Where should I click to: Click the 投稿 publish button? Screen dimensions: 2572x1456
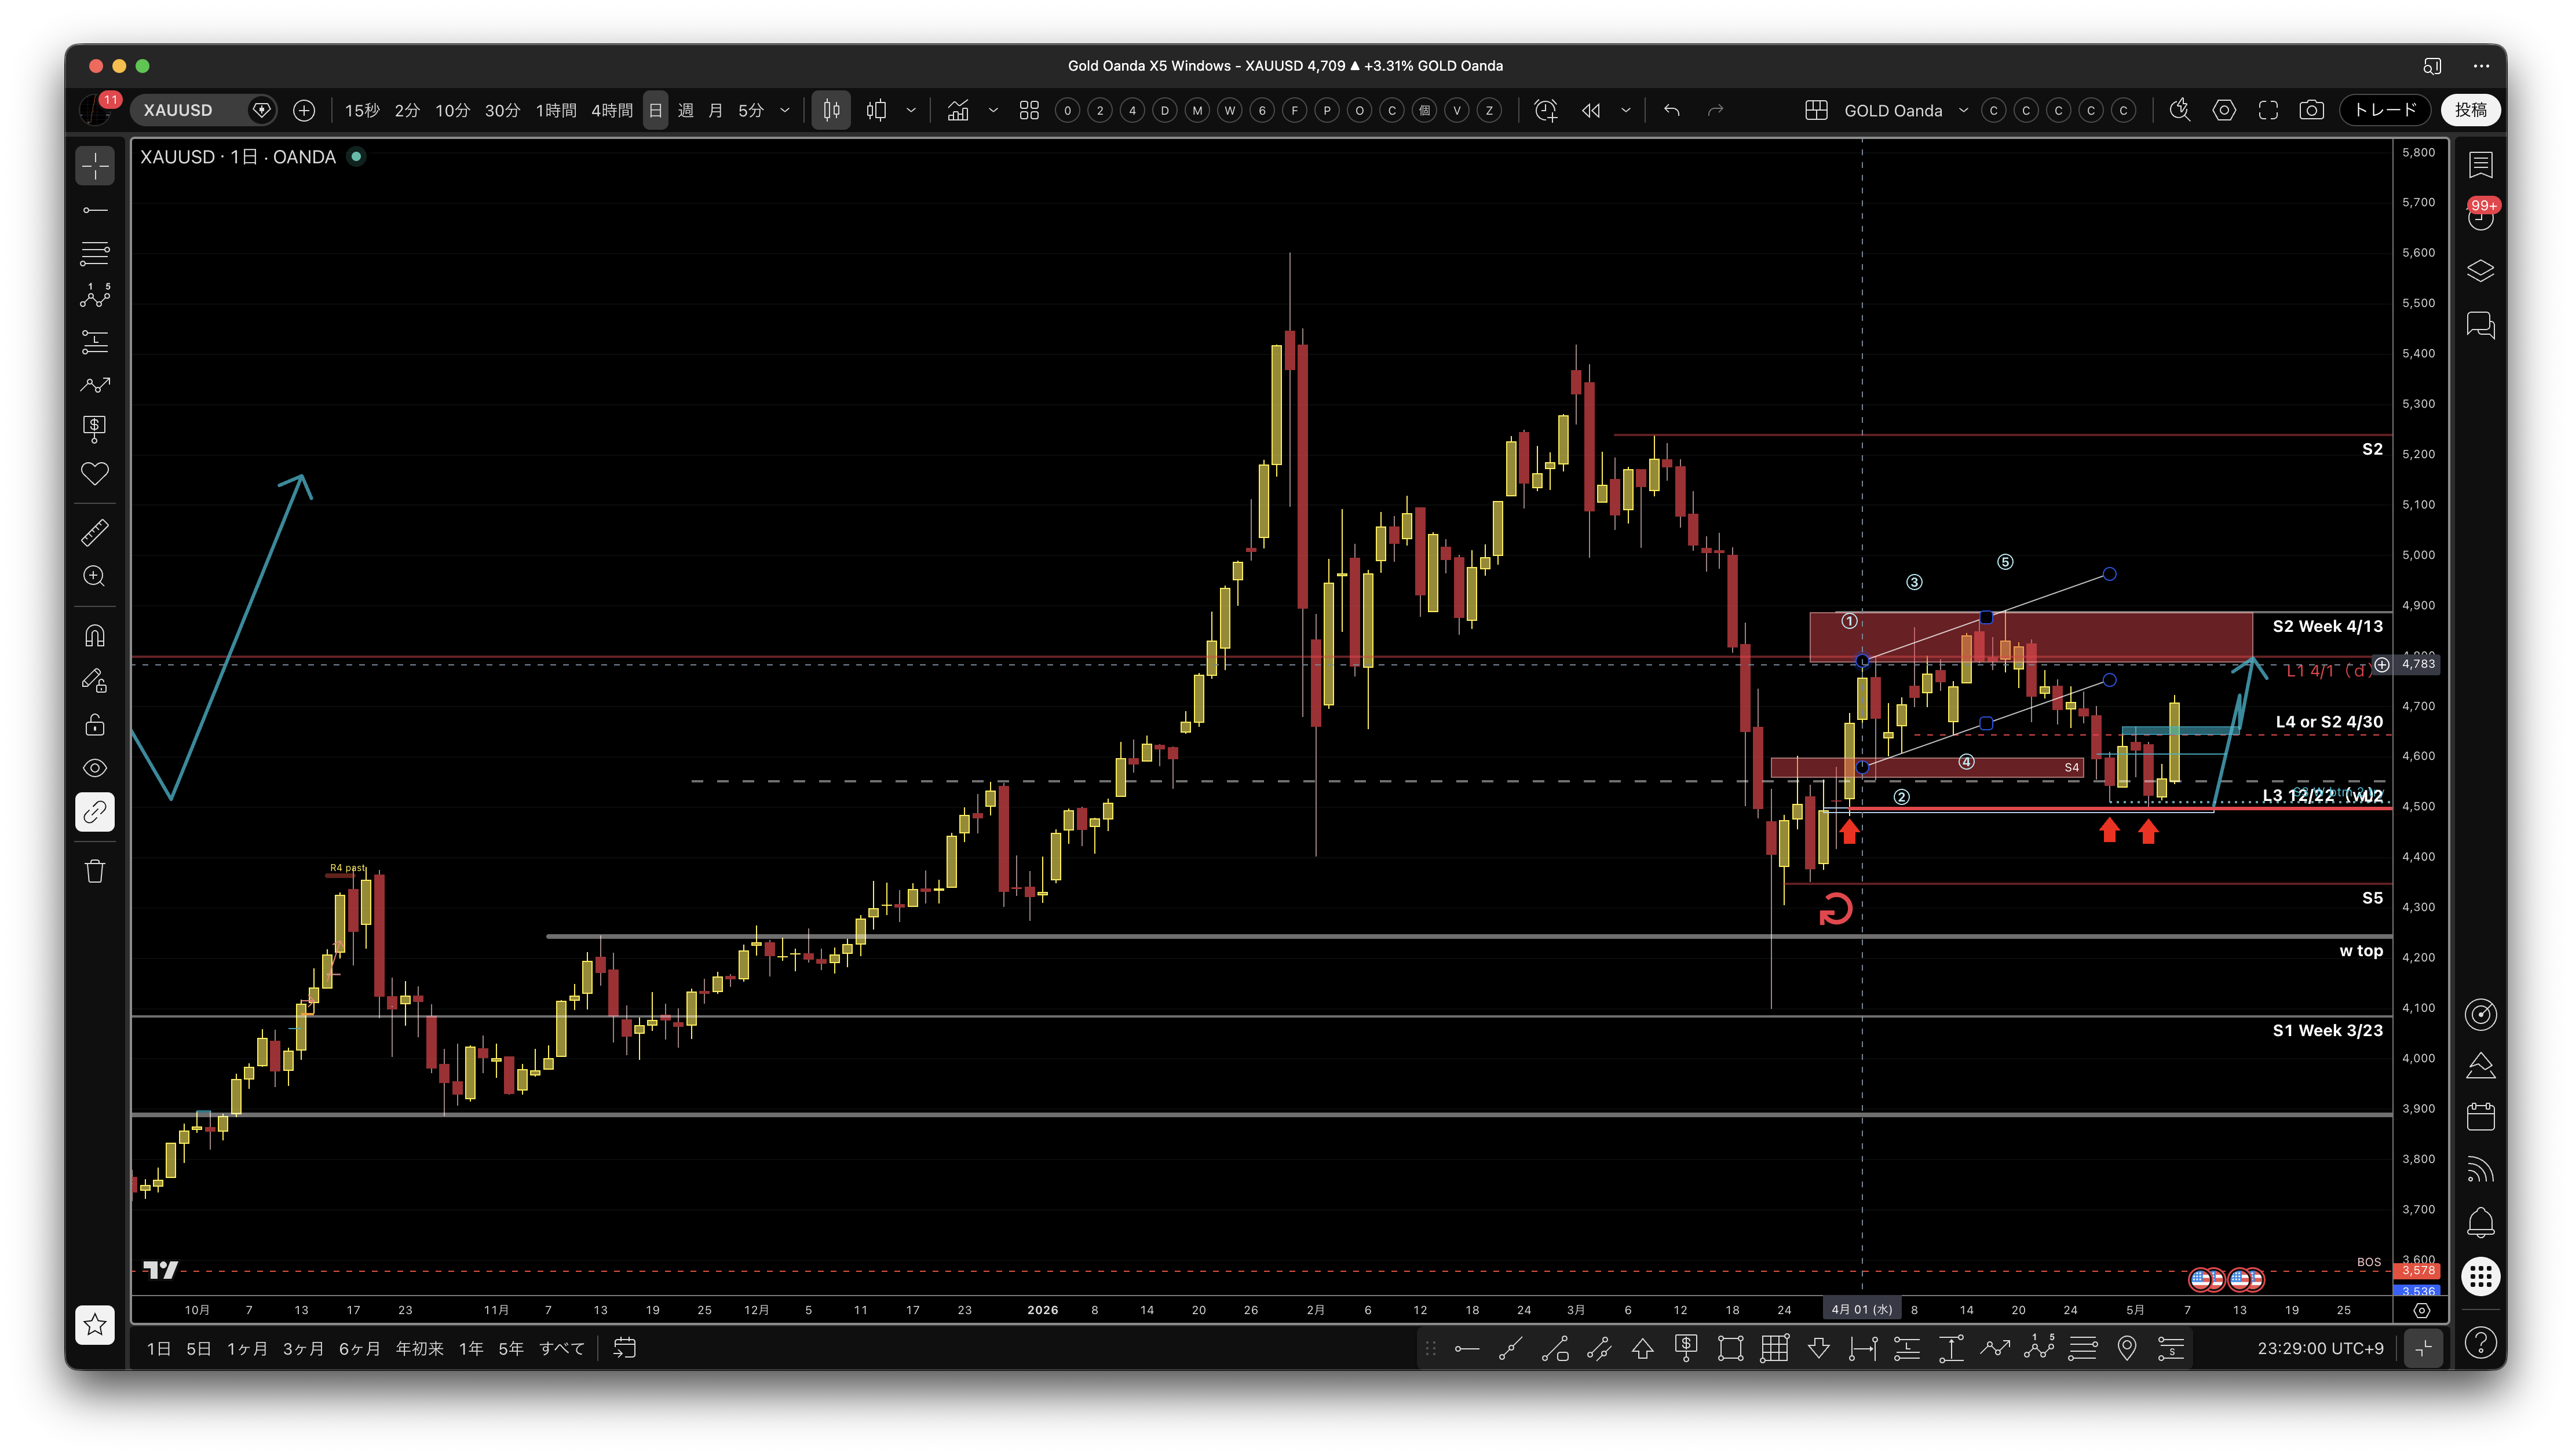(2471, 110)
